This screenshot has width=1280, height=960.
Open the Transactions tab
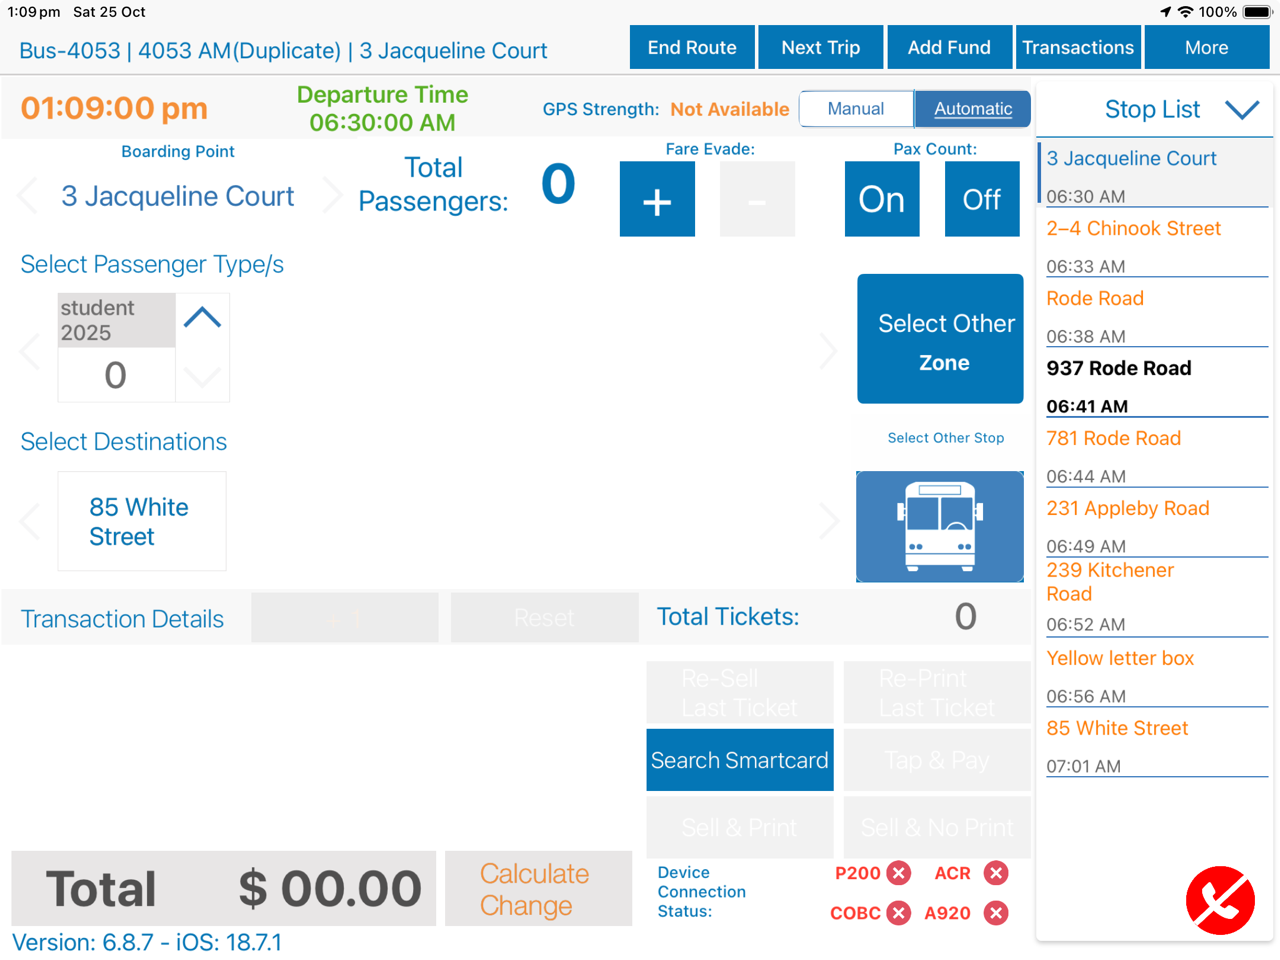pos(1077,48)
